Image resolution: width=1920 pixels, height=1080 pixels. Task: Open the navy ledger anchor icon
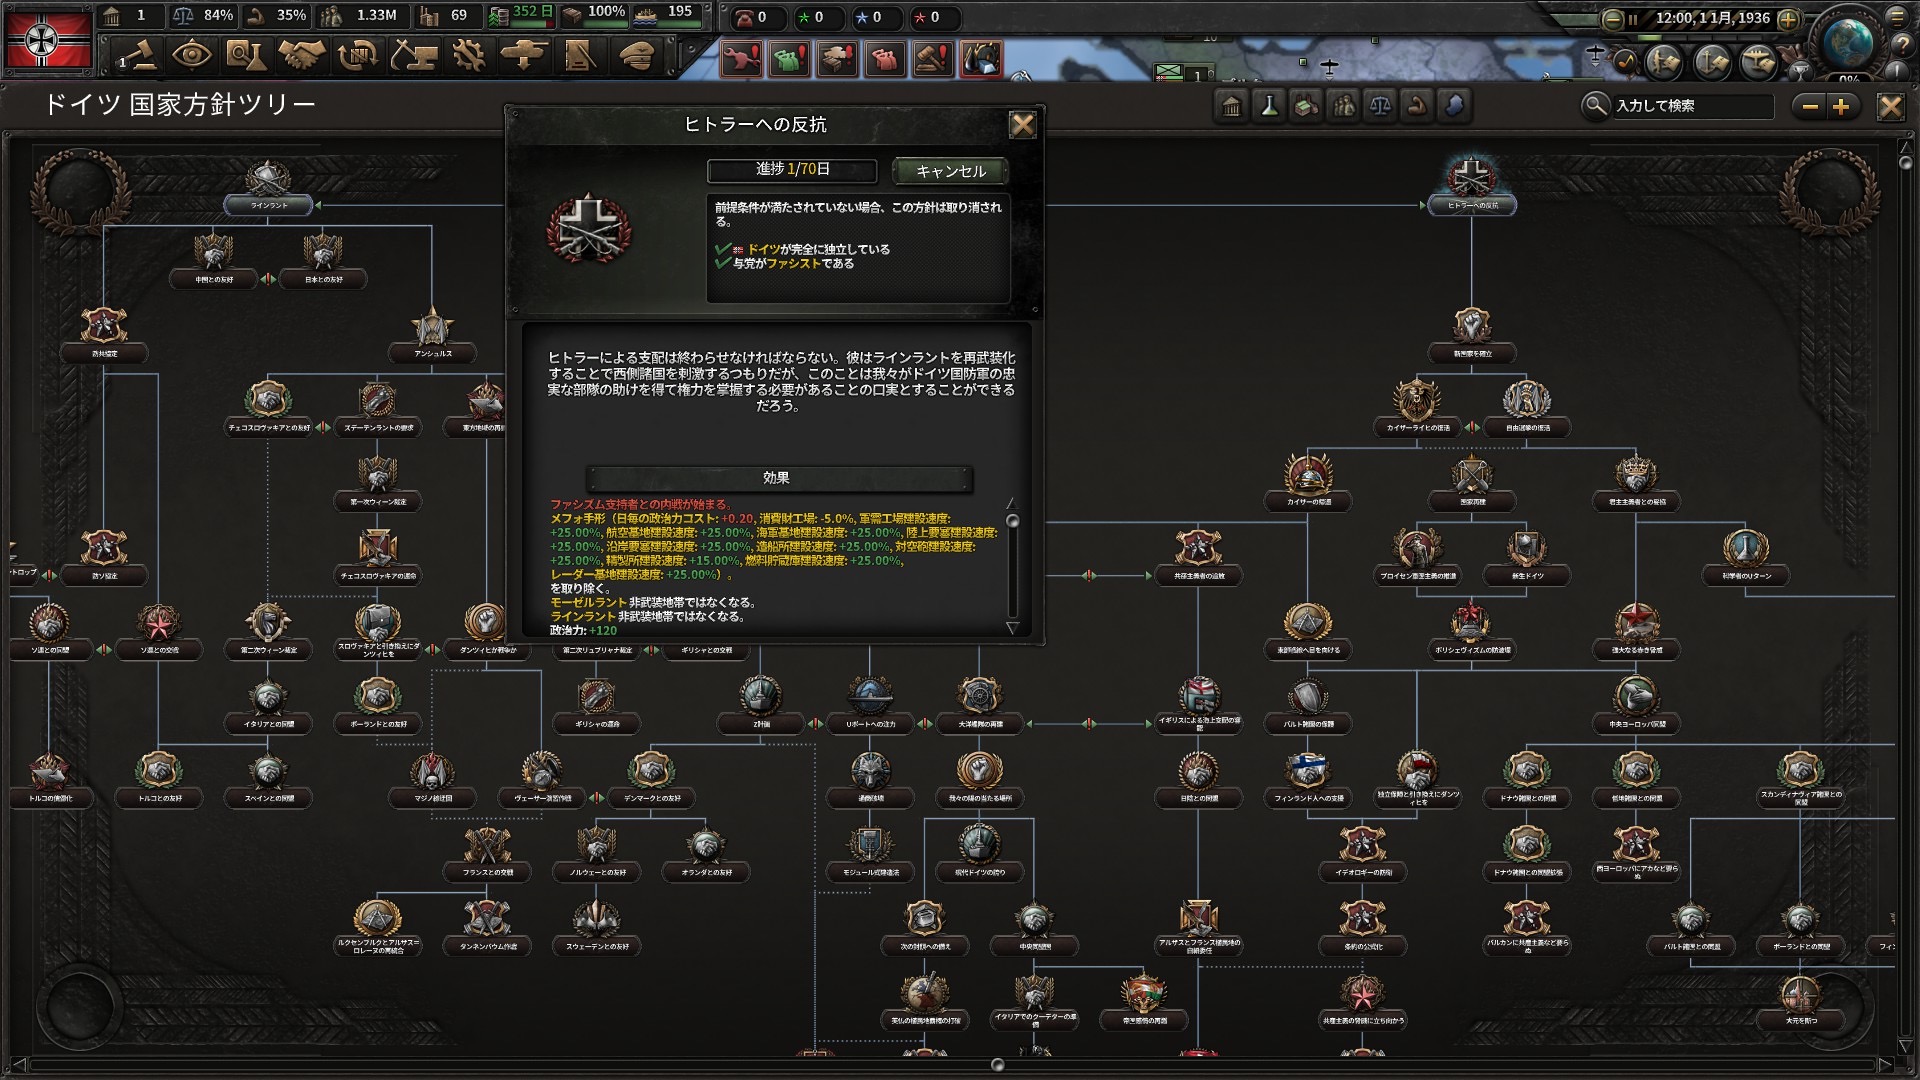point(1711,62)
